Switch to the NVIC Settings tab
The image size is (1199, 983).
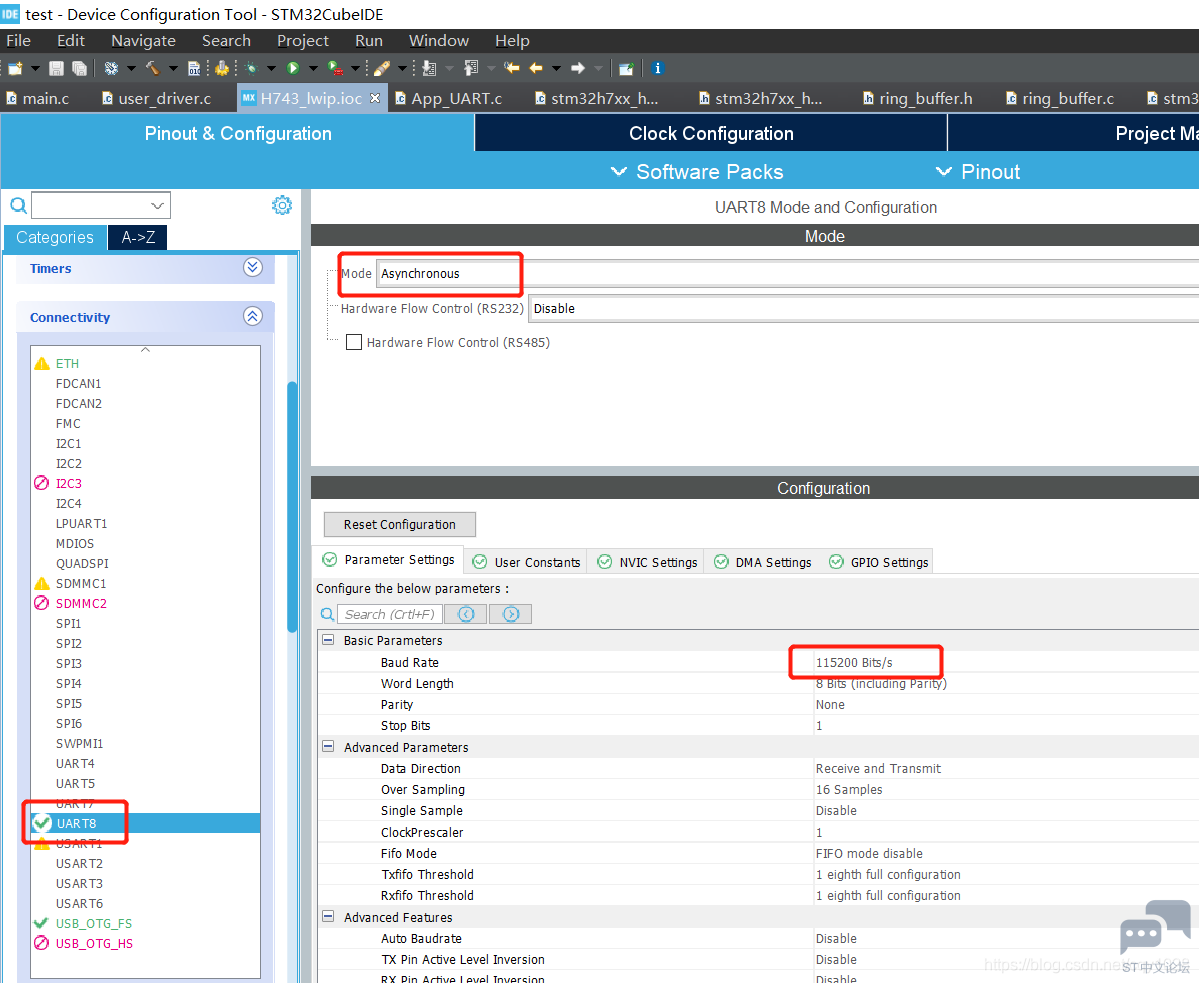pyautogui.click(x=648, y=562)
